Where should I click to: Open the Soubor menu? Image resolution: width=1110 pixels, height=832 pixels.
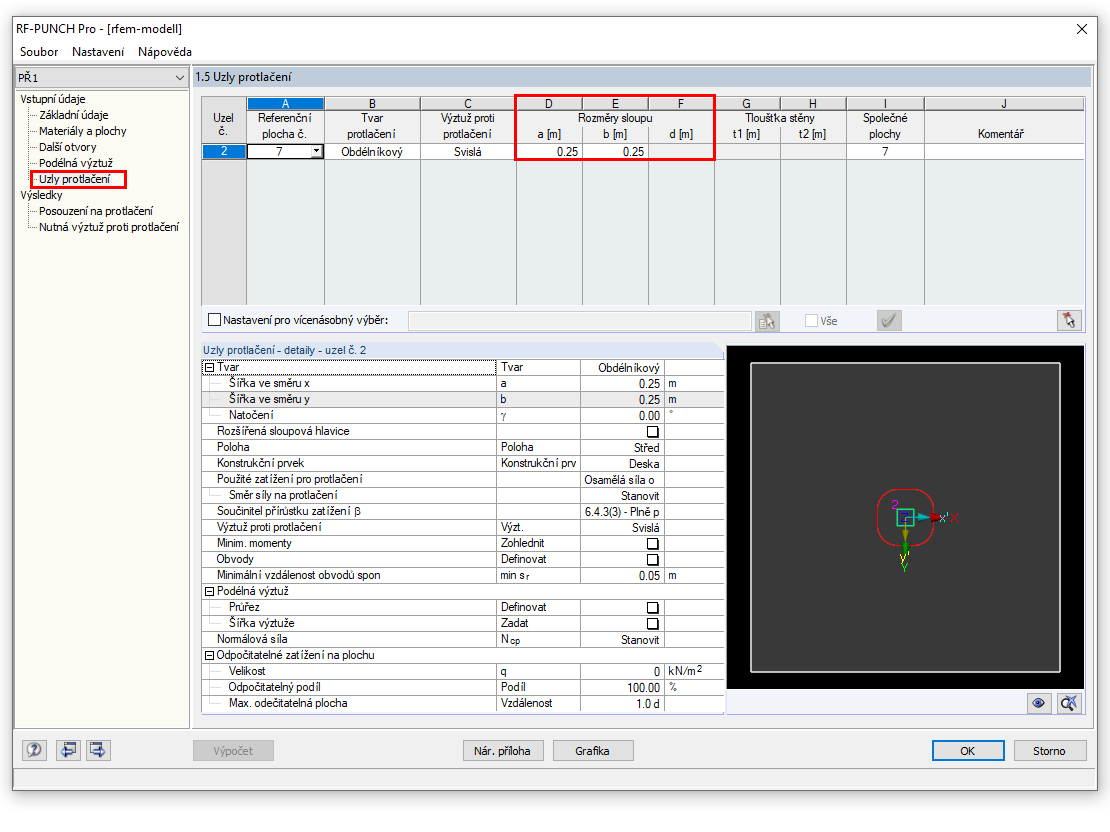tap(39, 52)
